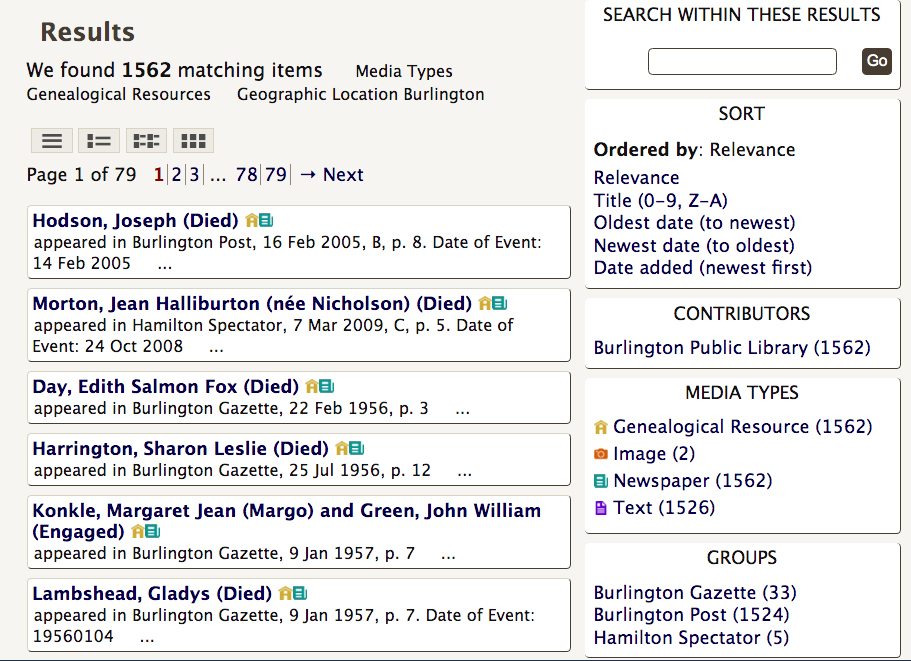Go to the Next results page
The height and width of the screenshot is (661, 911).
pyautogui.click(x=331, y=175)
